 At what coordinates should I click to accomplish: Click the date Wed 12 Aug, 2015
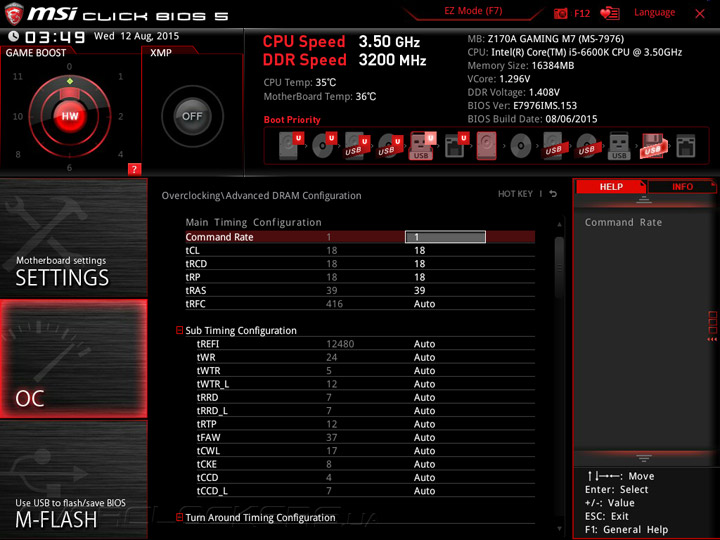click(x=136, y=36)
